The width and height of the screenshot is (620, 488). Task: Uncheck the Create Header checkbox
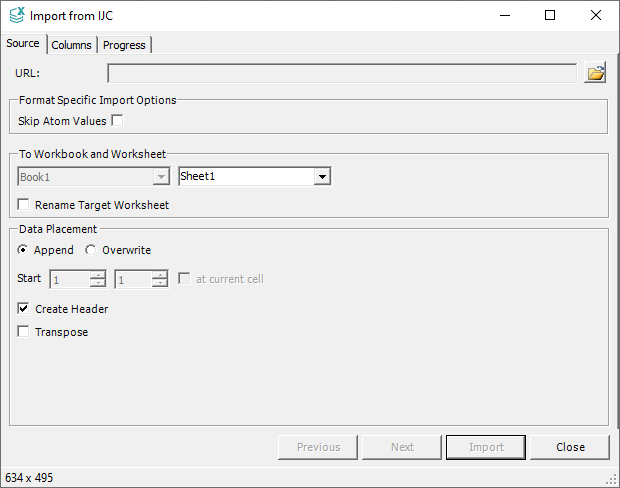click(24, 309)
